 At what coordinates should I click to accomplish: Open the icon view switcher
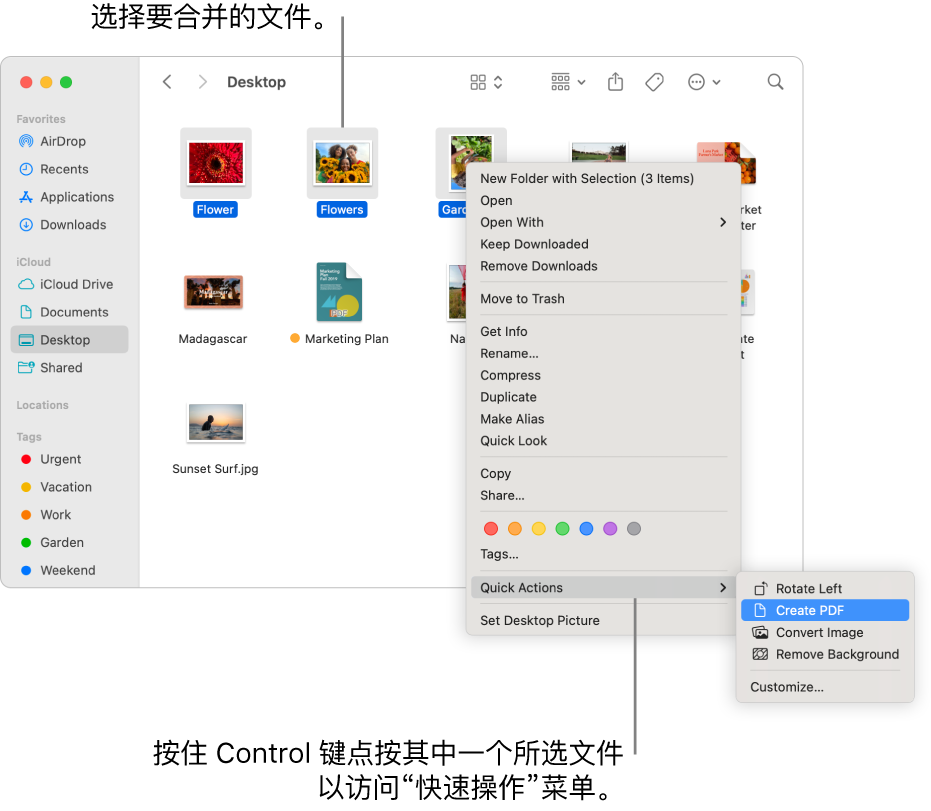486,82
